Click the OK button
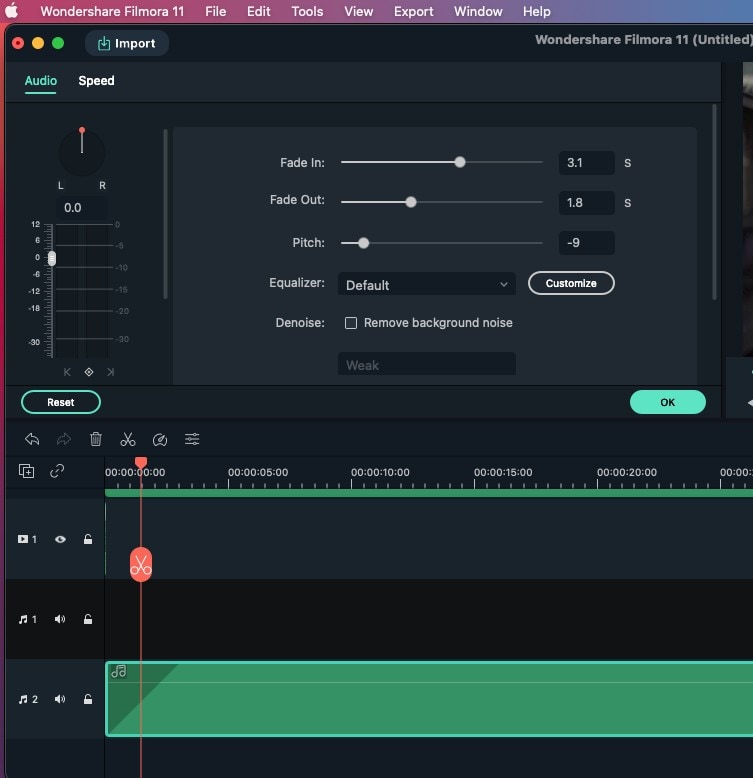 (667, 402)
